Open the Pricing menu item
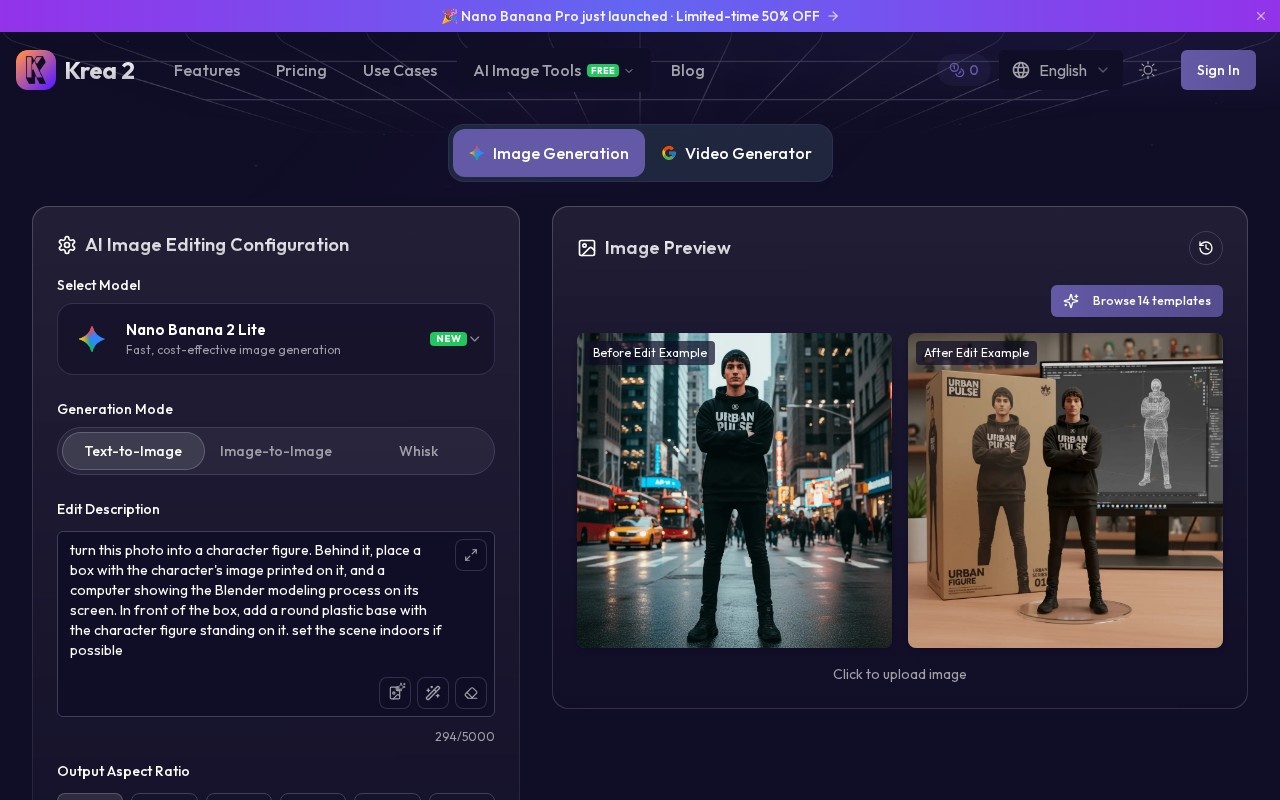 301,70
